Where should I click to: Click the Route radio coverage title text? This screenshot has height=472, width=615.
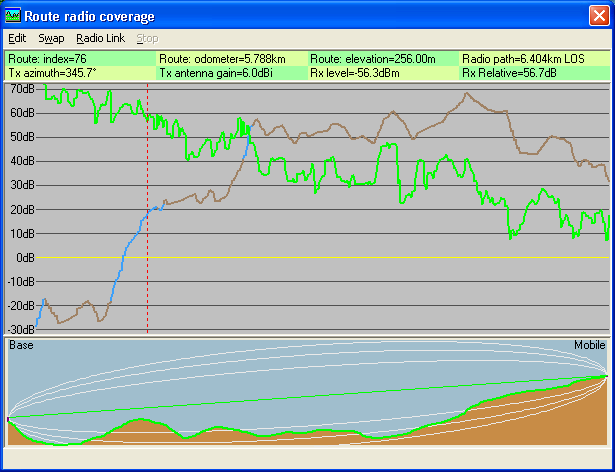click(x=89, y=16)
